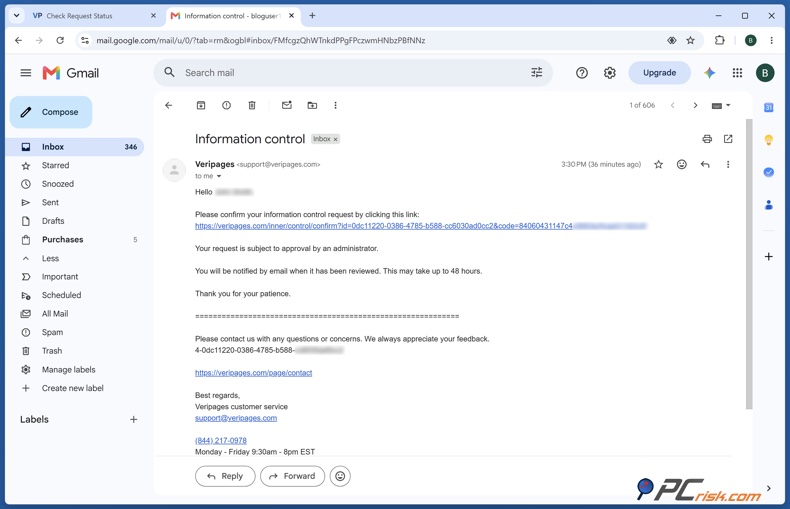Open a new browser tab

coord(312,16)
